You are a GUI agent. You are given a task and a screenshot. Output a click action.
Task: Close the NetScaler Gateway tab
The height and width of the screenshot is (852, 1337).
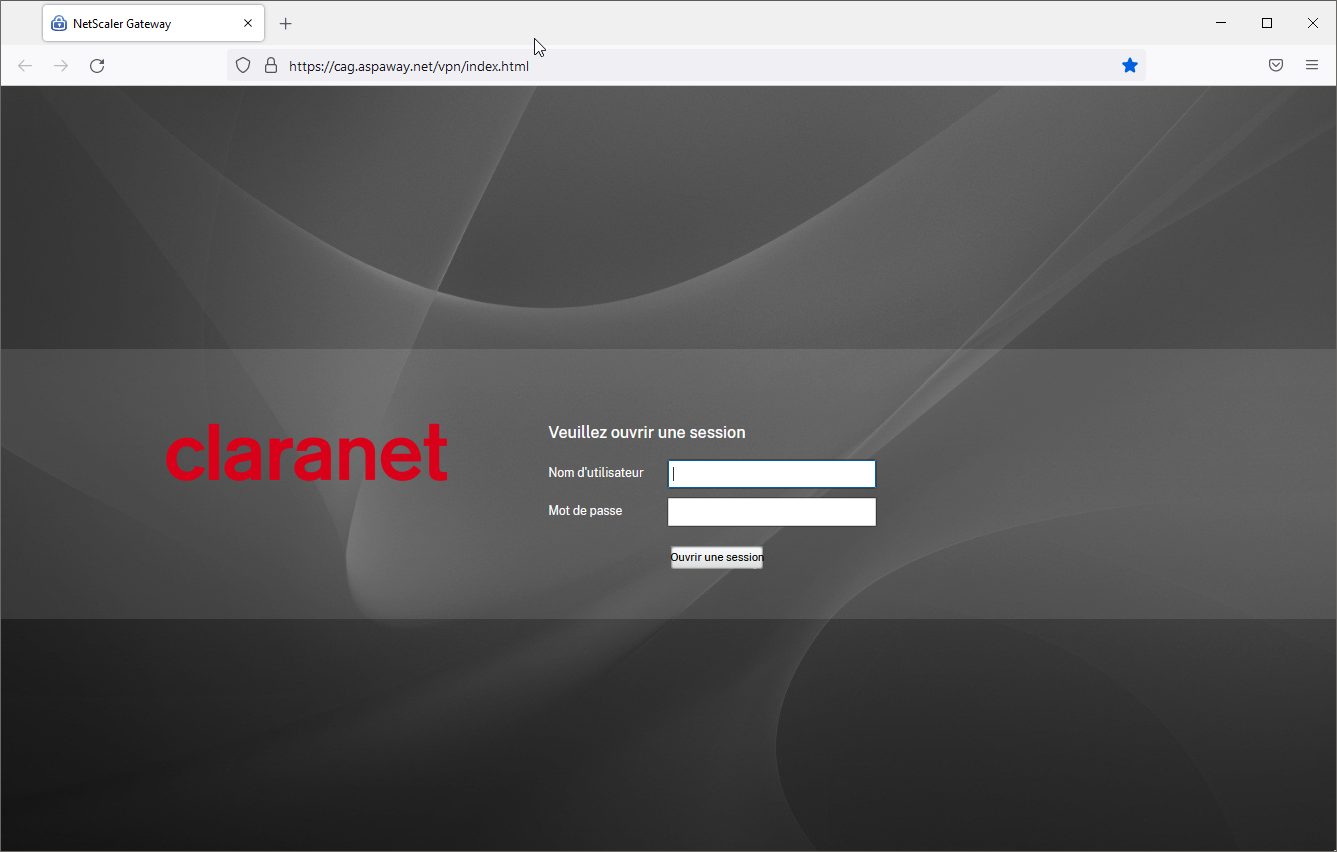pos(248,24)
